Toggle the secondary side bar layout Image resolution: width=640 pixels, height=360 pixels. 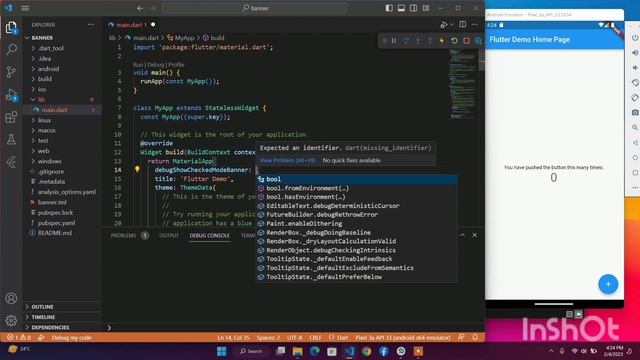coord(413,8)
